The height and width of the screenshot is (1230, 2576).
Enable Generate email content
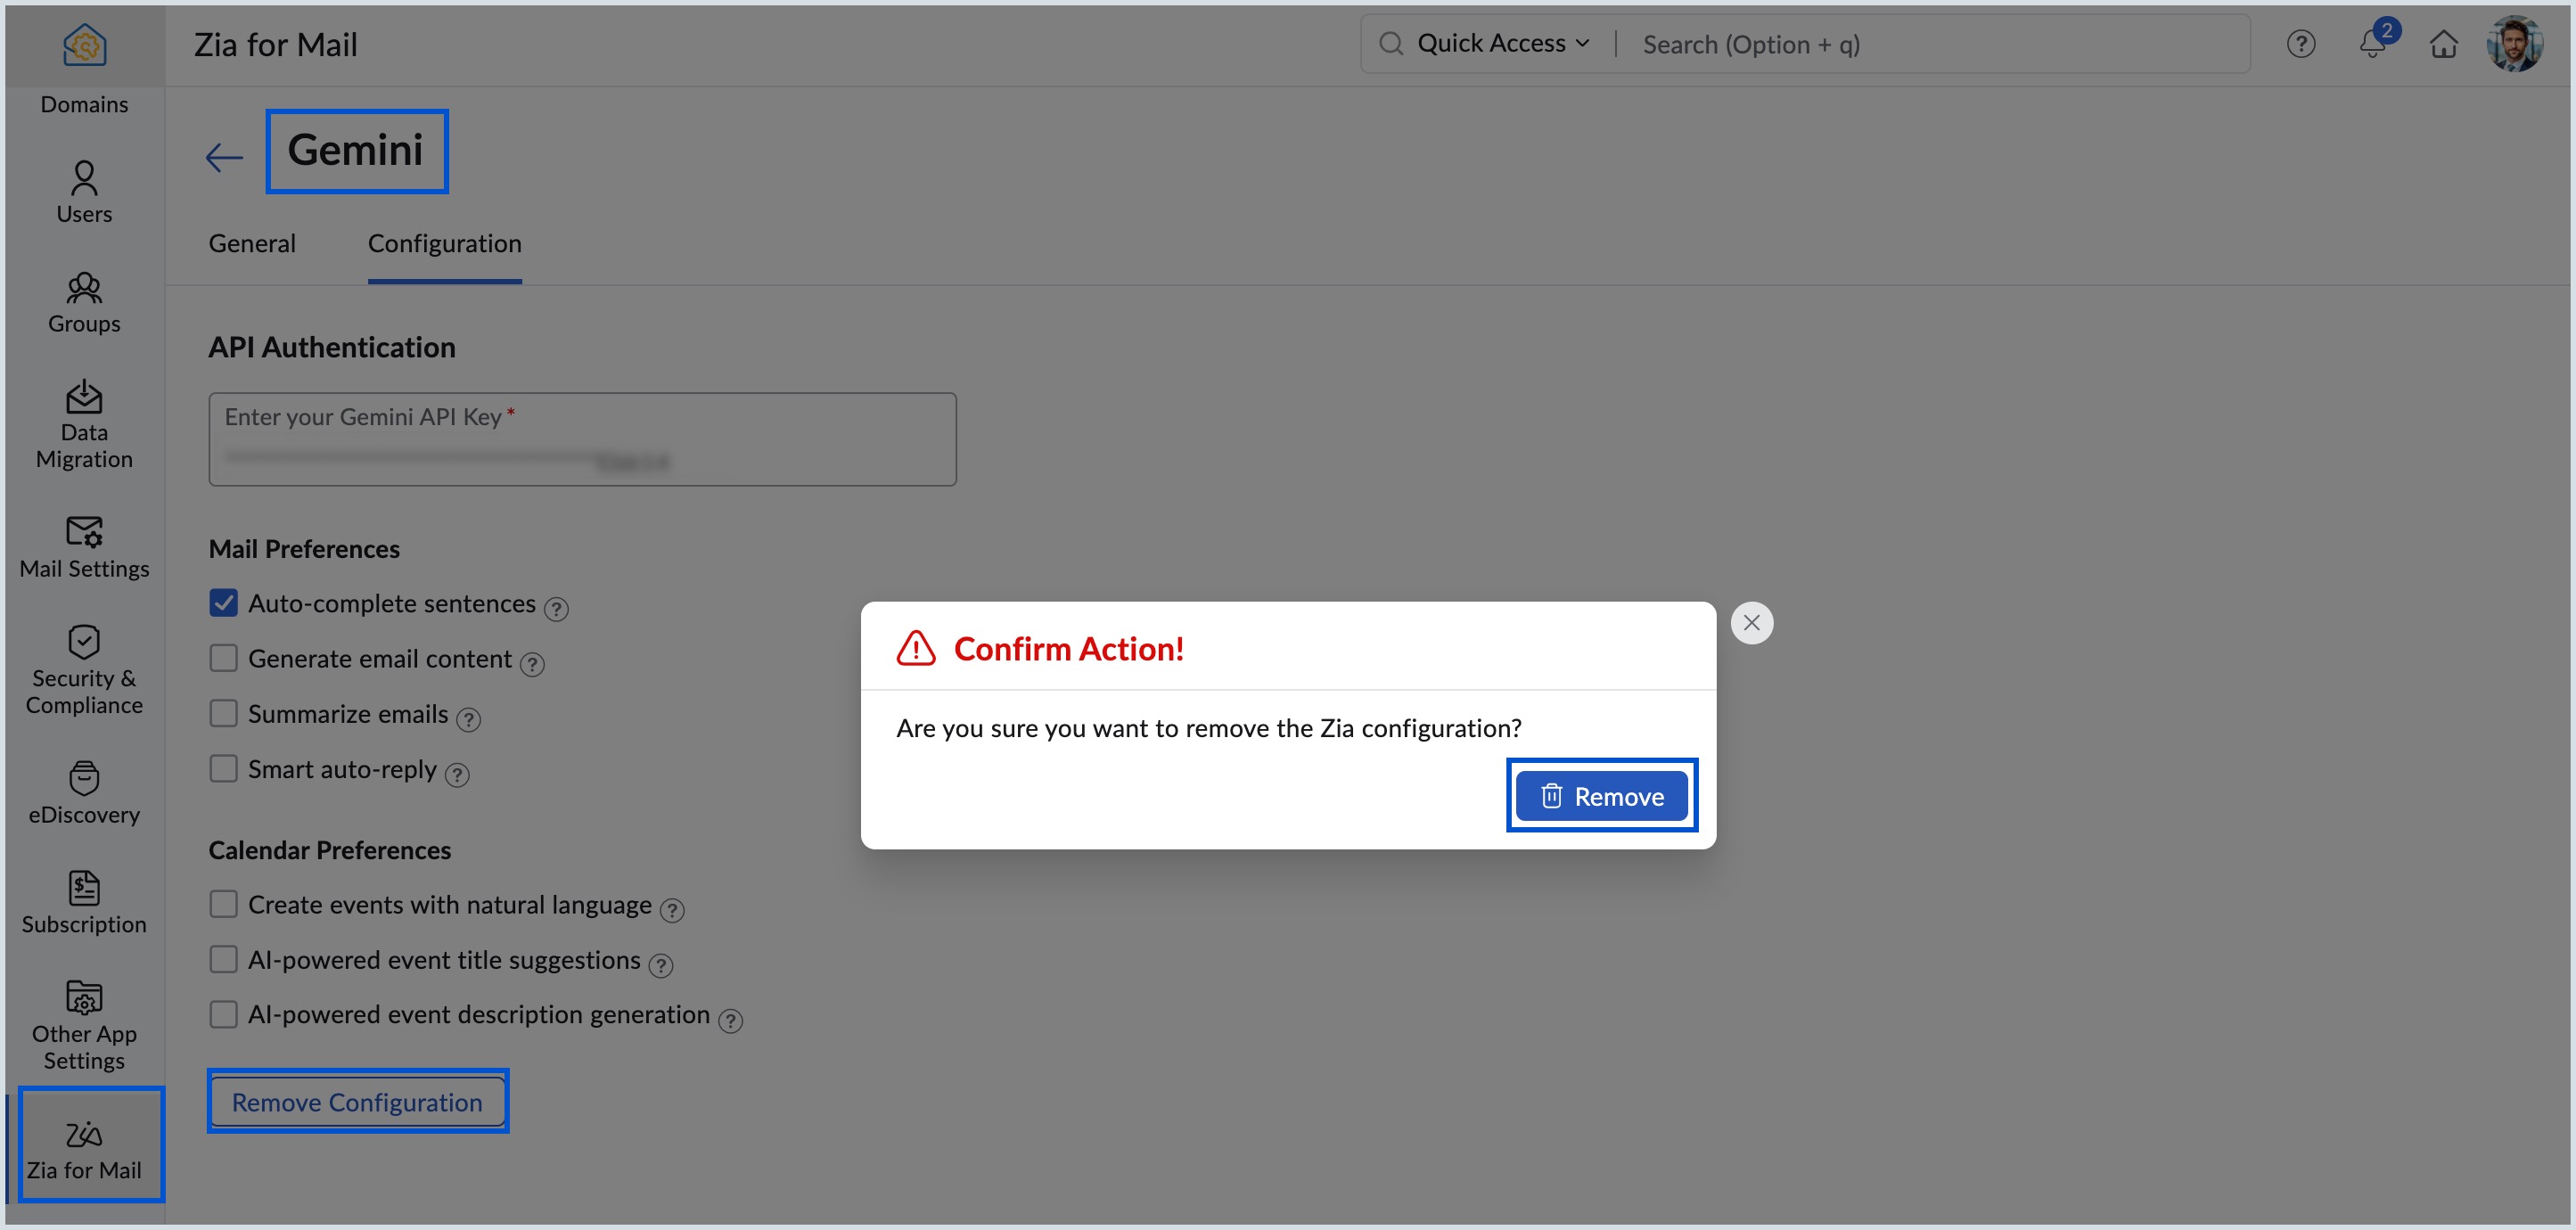click(x=223, y=657)
